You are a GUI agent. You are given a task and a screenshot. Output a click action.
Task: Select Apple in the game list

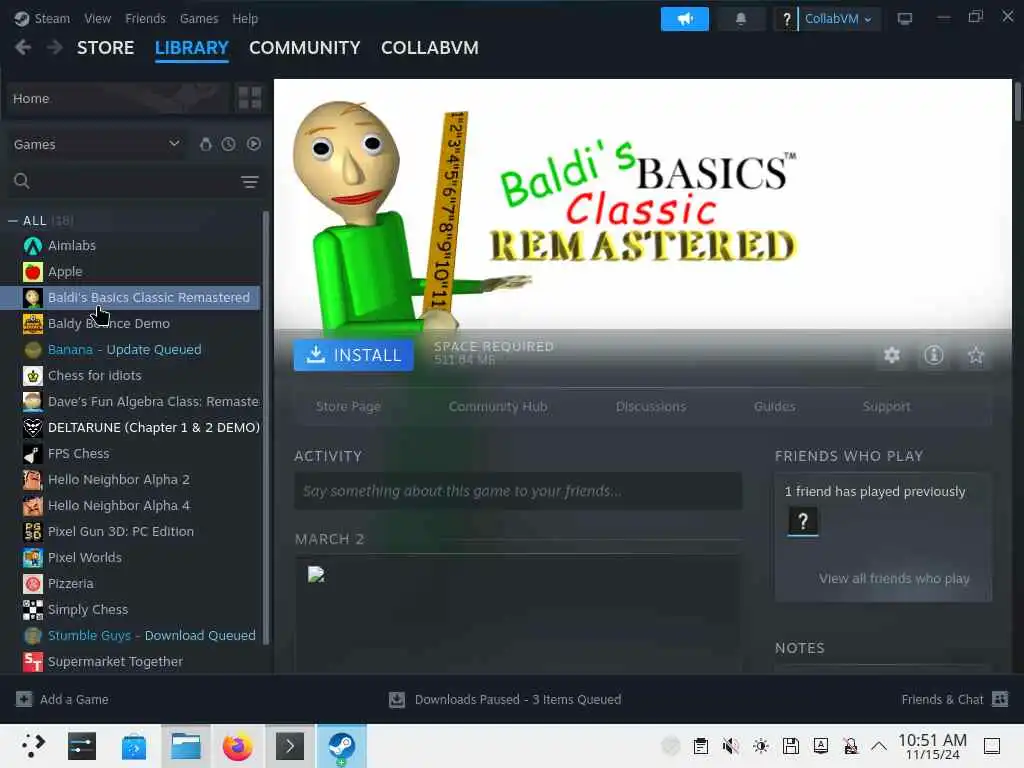pos(131,272)
